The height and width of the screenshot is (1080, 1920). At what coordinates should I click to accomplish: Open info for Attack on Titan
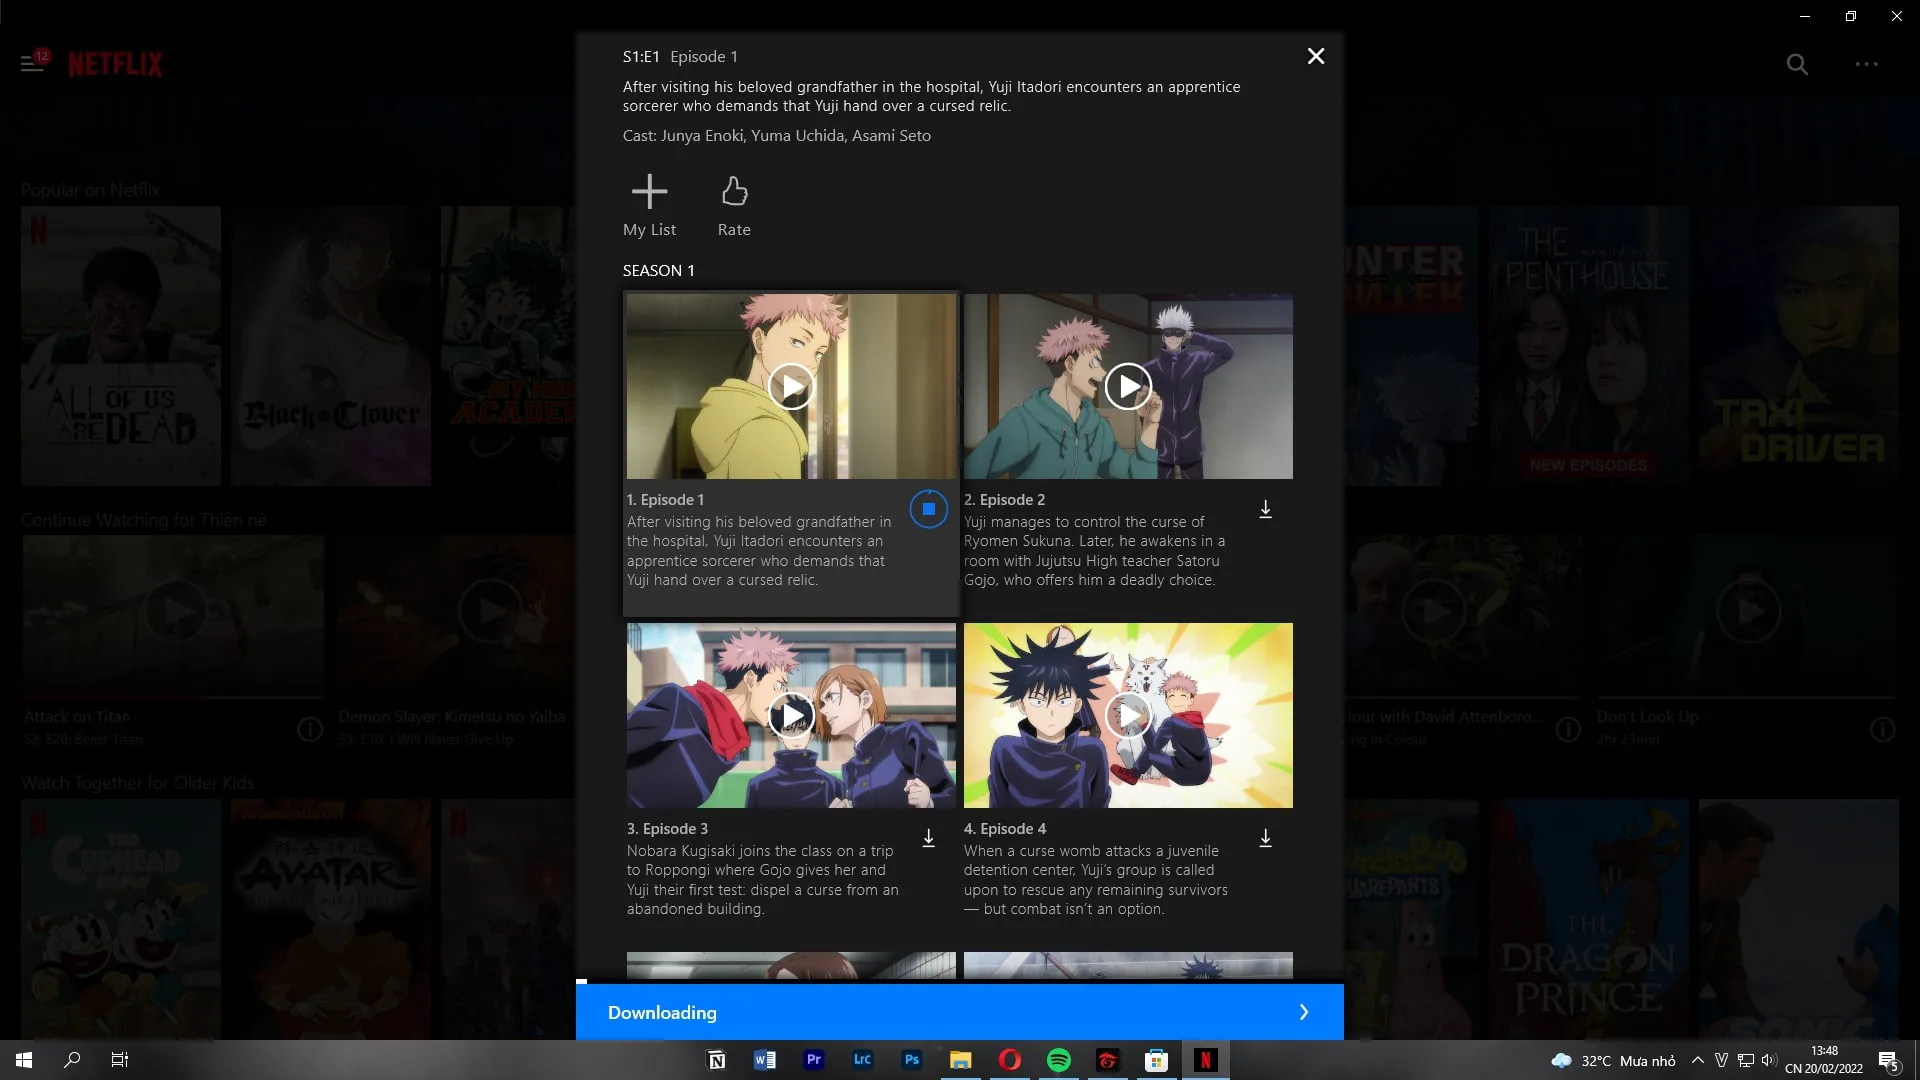point(310,729)
